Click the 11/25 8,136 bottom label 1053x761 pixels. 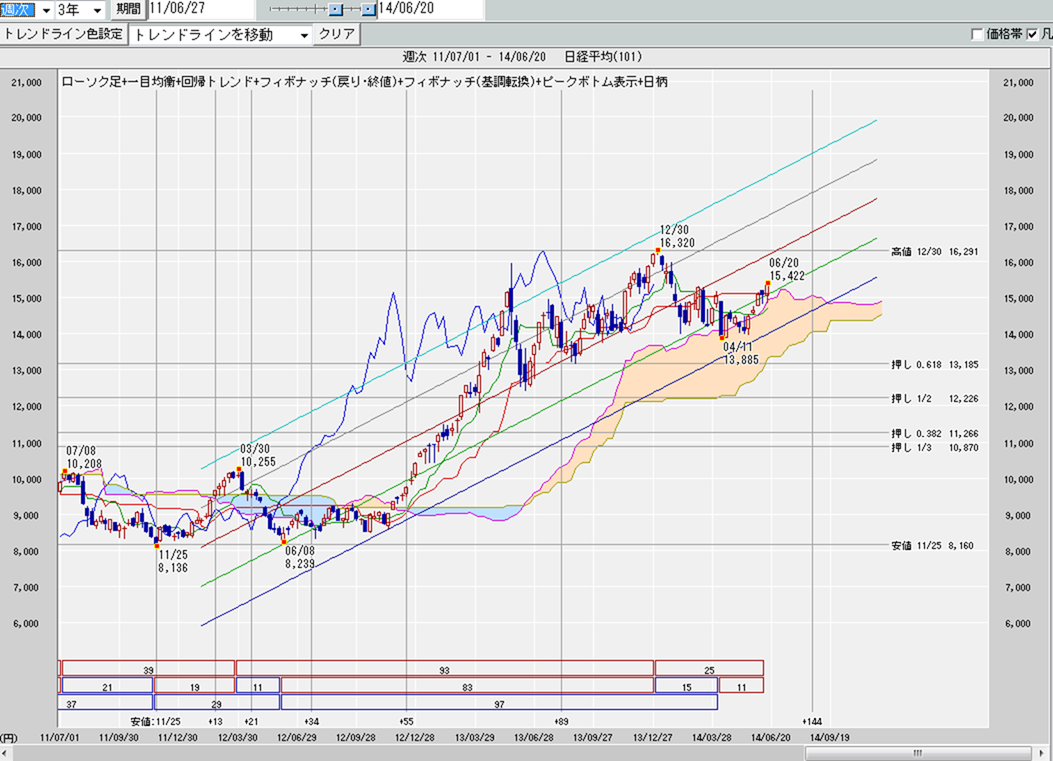point(173,562)
